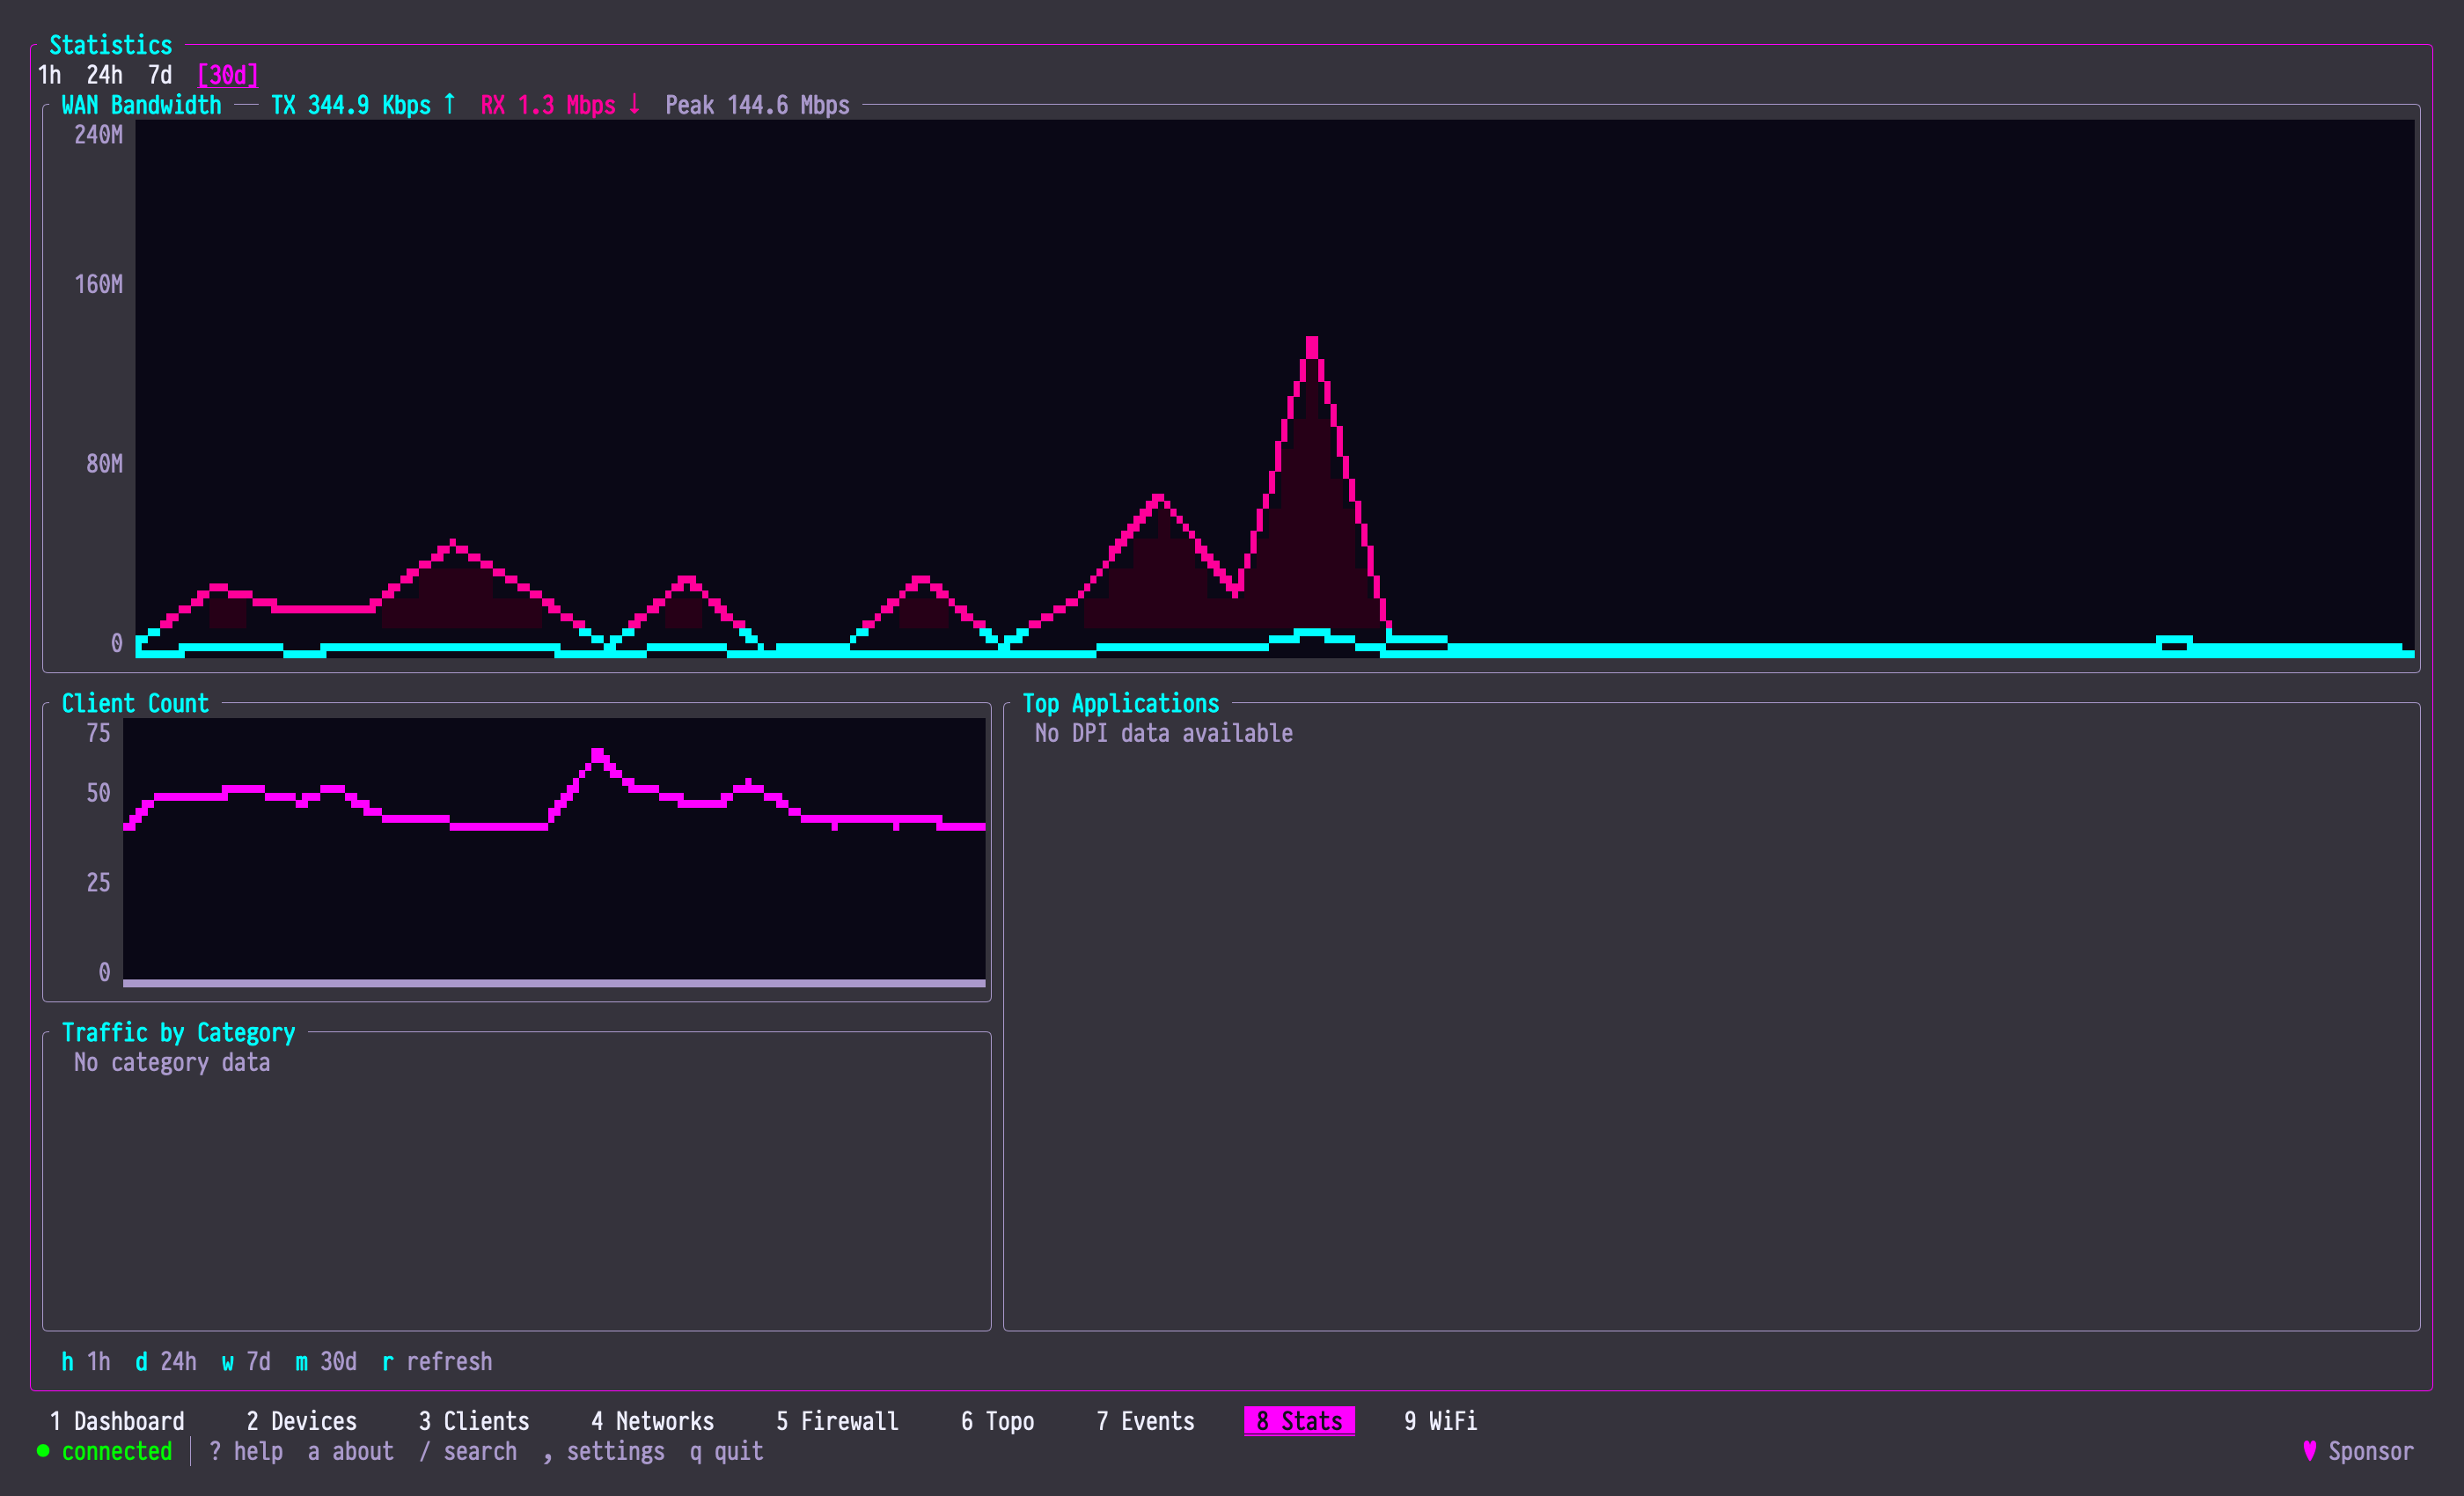Image resolution: width=2464 pixels, height=1496 pixels.
Task: Switch to the WiFi tab
Action: click(x=1441, y=1421)
